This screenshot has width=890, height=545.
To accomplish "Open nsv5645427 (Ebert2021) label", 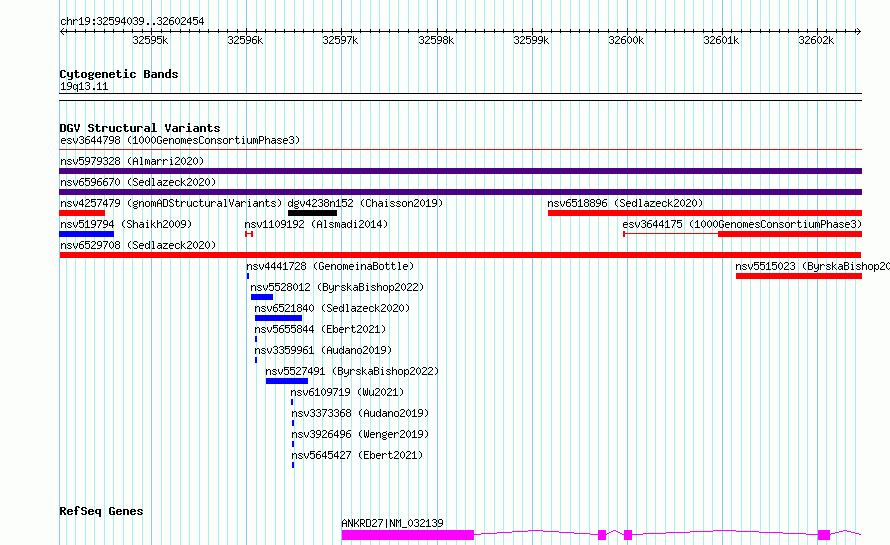I will (x=357, y=455).
